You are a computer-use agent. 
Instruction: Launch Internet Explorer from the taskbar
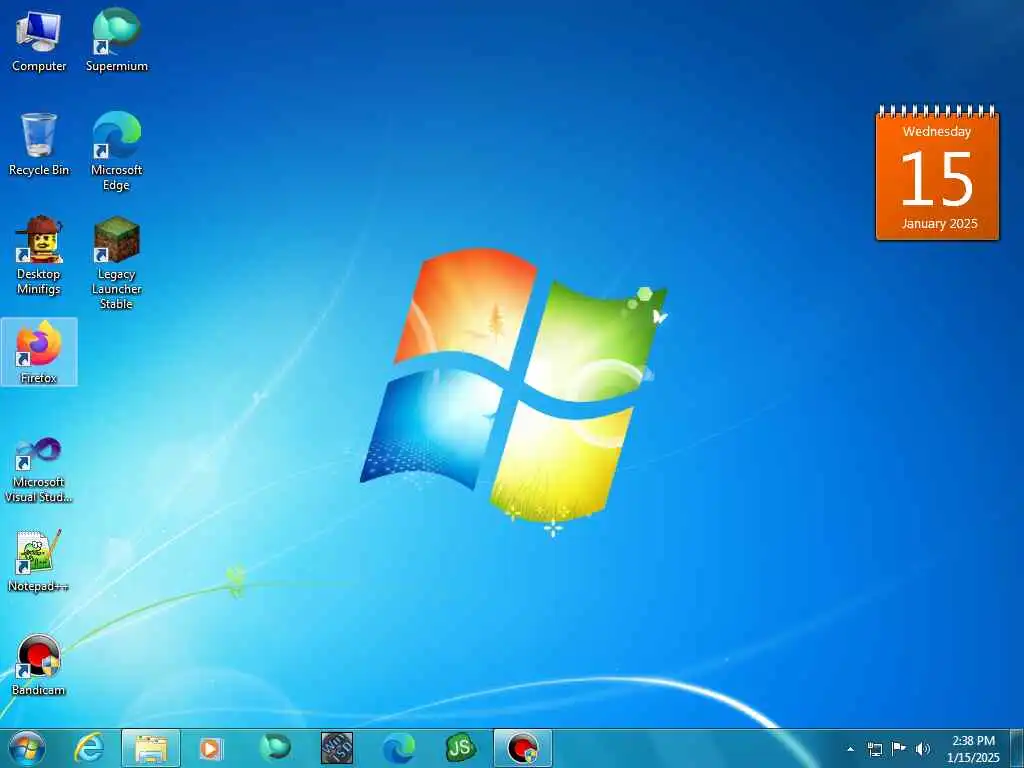click(89, 748)
